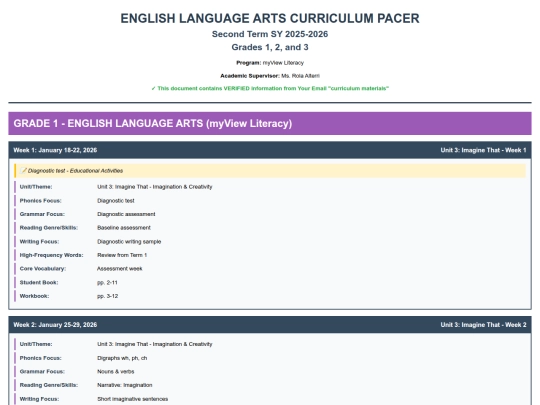Image resolution: width=540 pixels, height=405 pixels.
Task: Click the "Program:" bold label
Action: [249, 63]
